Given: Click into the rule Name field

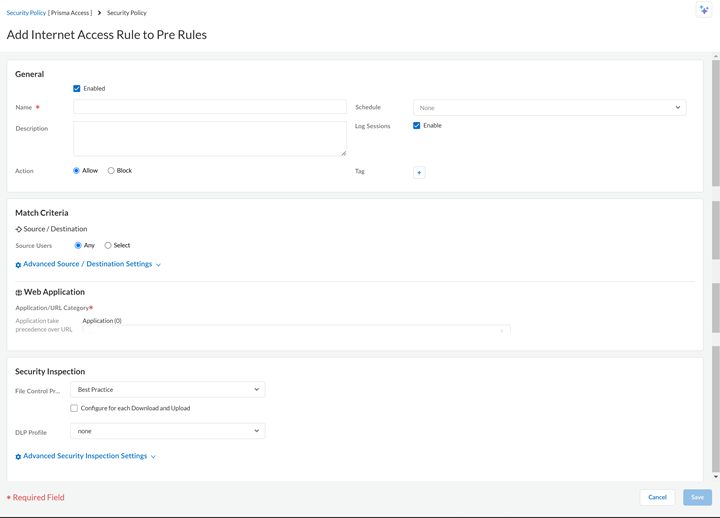Looking at the screenshot, I should [x=210, y=107].
